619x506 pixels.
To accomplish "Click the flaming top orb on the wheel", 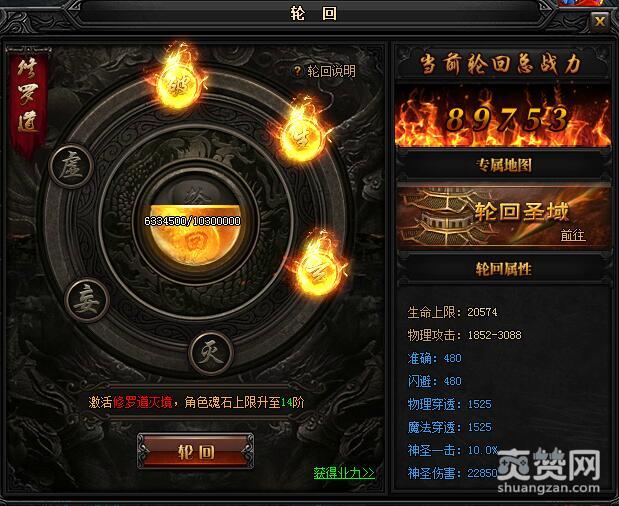I will click(178, 84).
